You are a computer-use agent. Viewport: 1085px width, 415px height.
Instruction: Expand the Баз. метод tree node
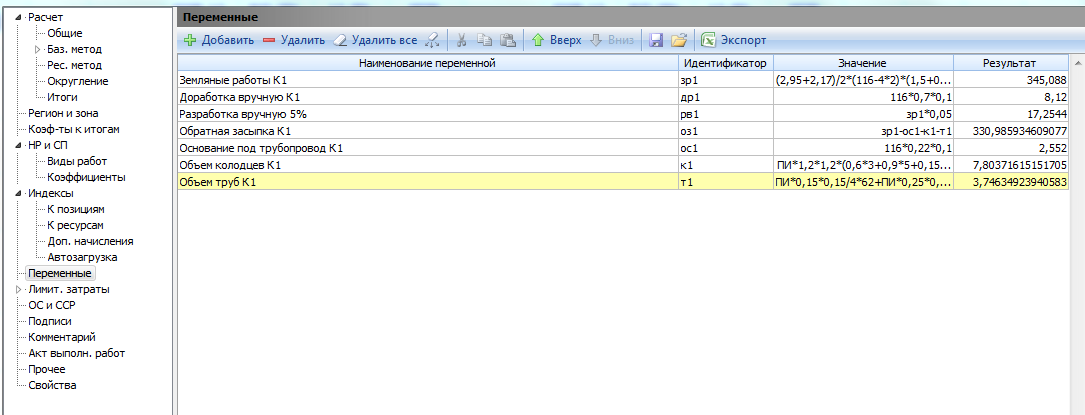click(x=38, y=49)
